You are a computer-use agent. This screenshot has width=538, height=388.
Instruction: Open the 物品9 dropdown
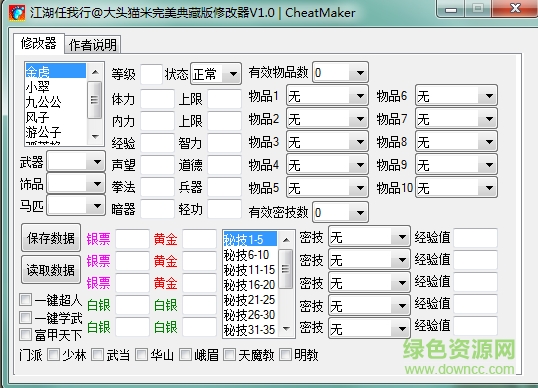pos(456,165)
